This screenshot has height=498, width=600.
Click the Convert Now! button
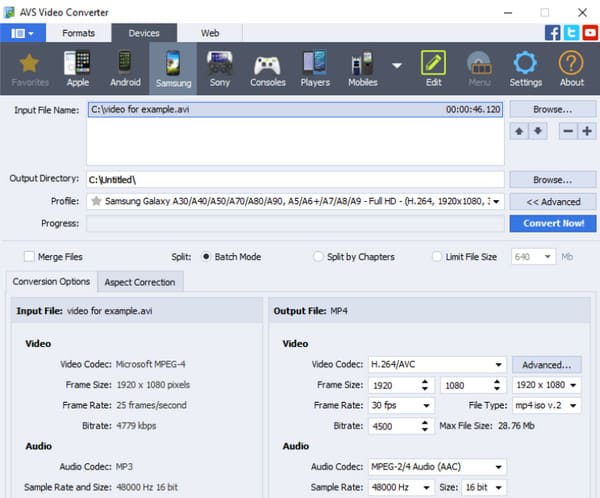pos(553,223)
